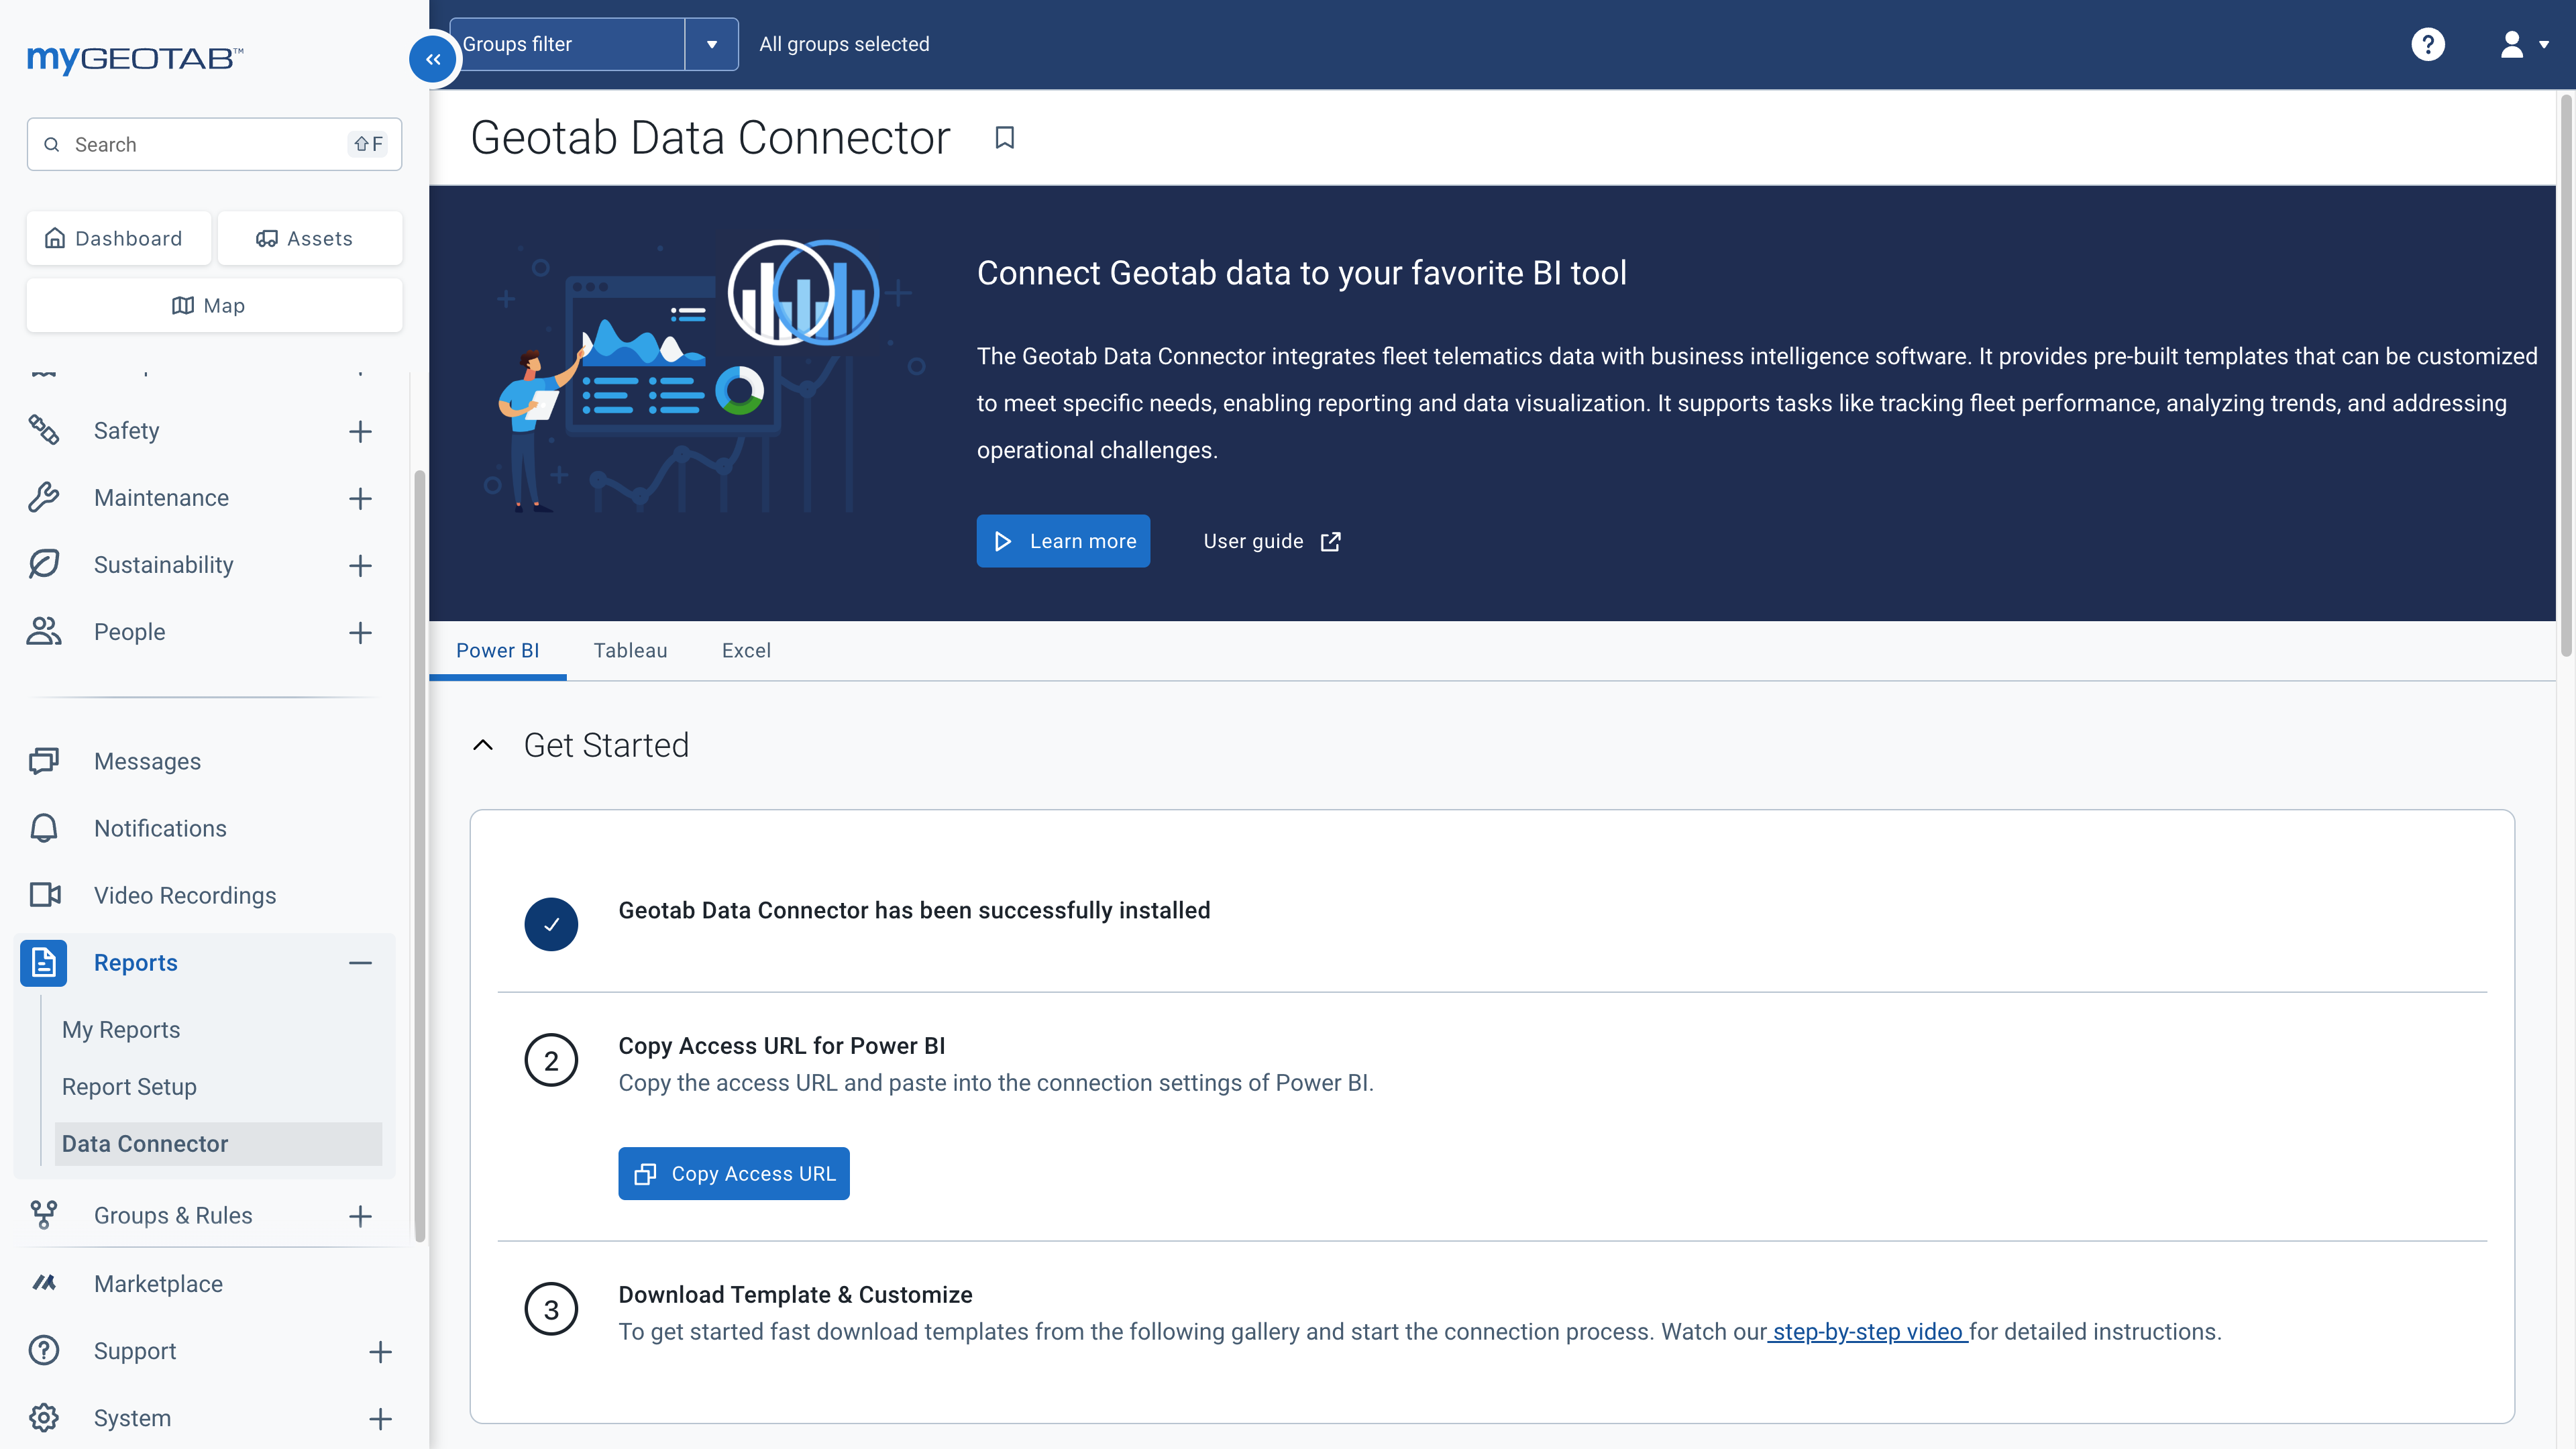This screenshot has height=1449, width=2576.
Task: Click the search magnifier icon
Action: [52, 144]
